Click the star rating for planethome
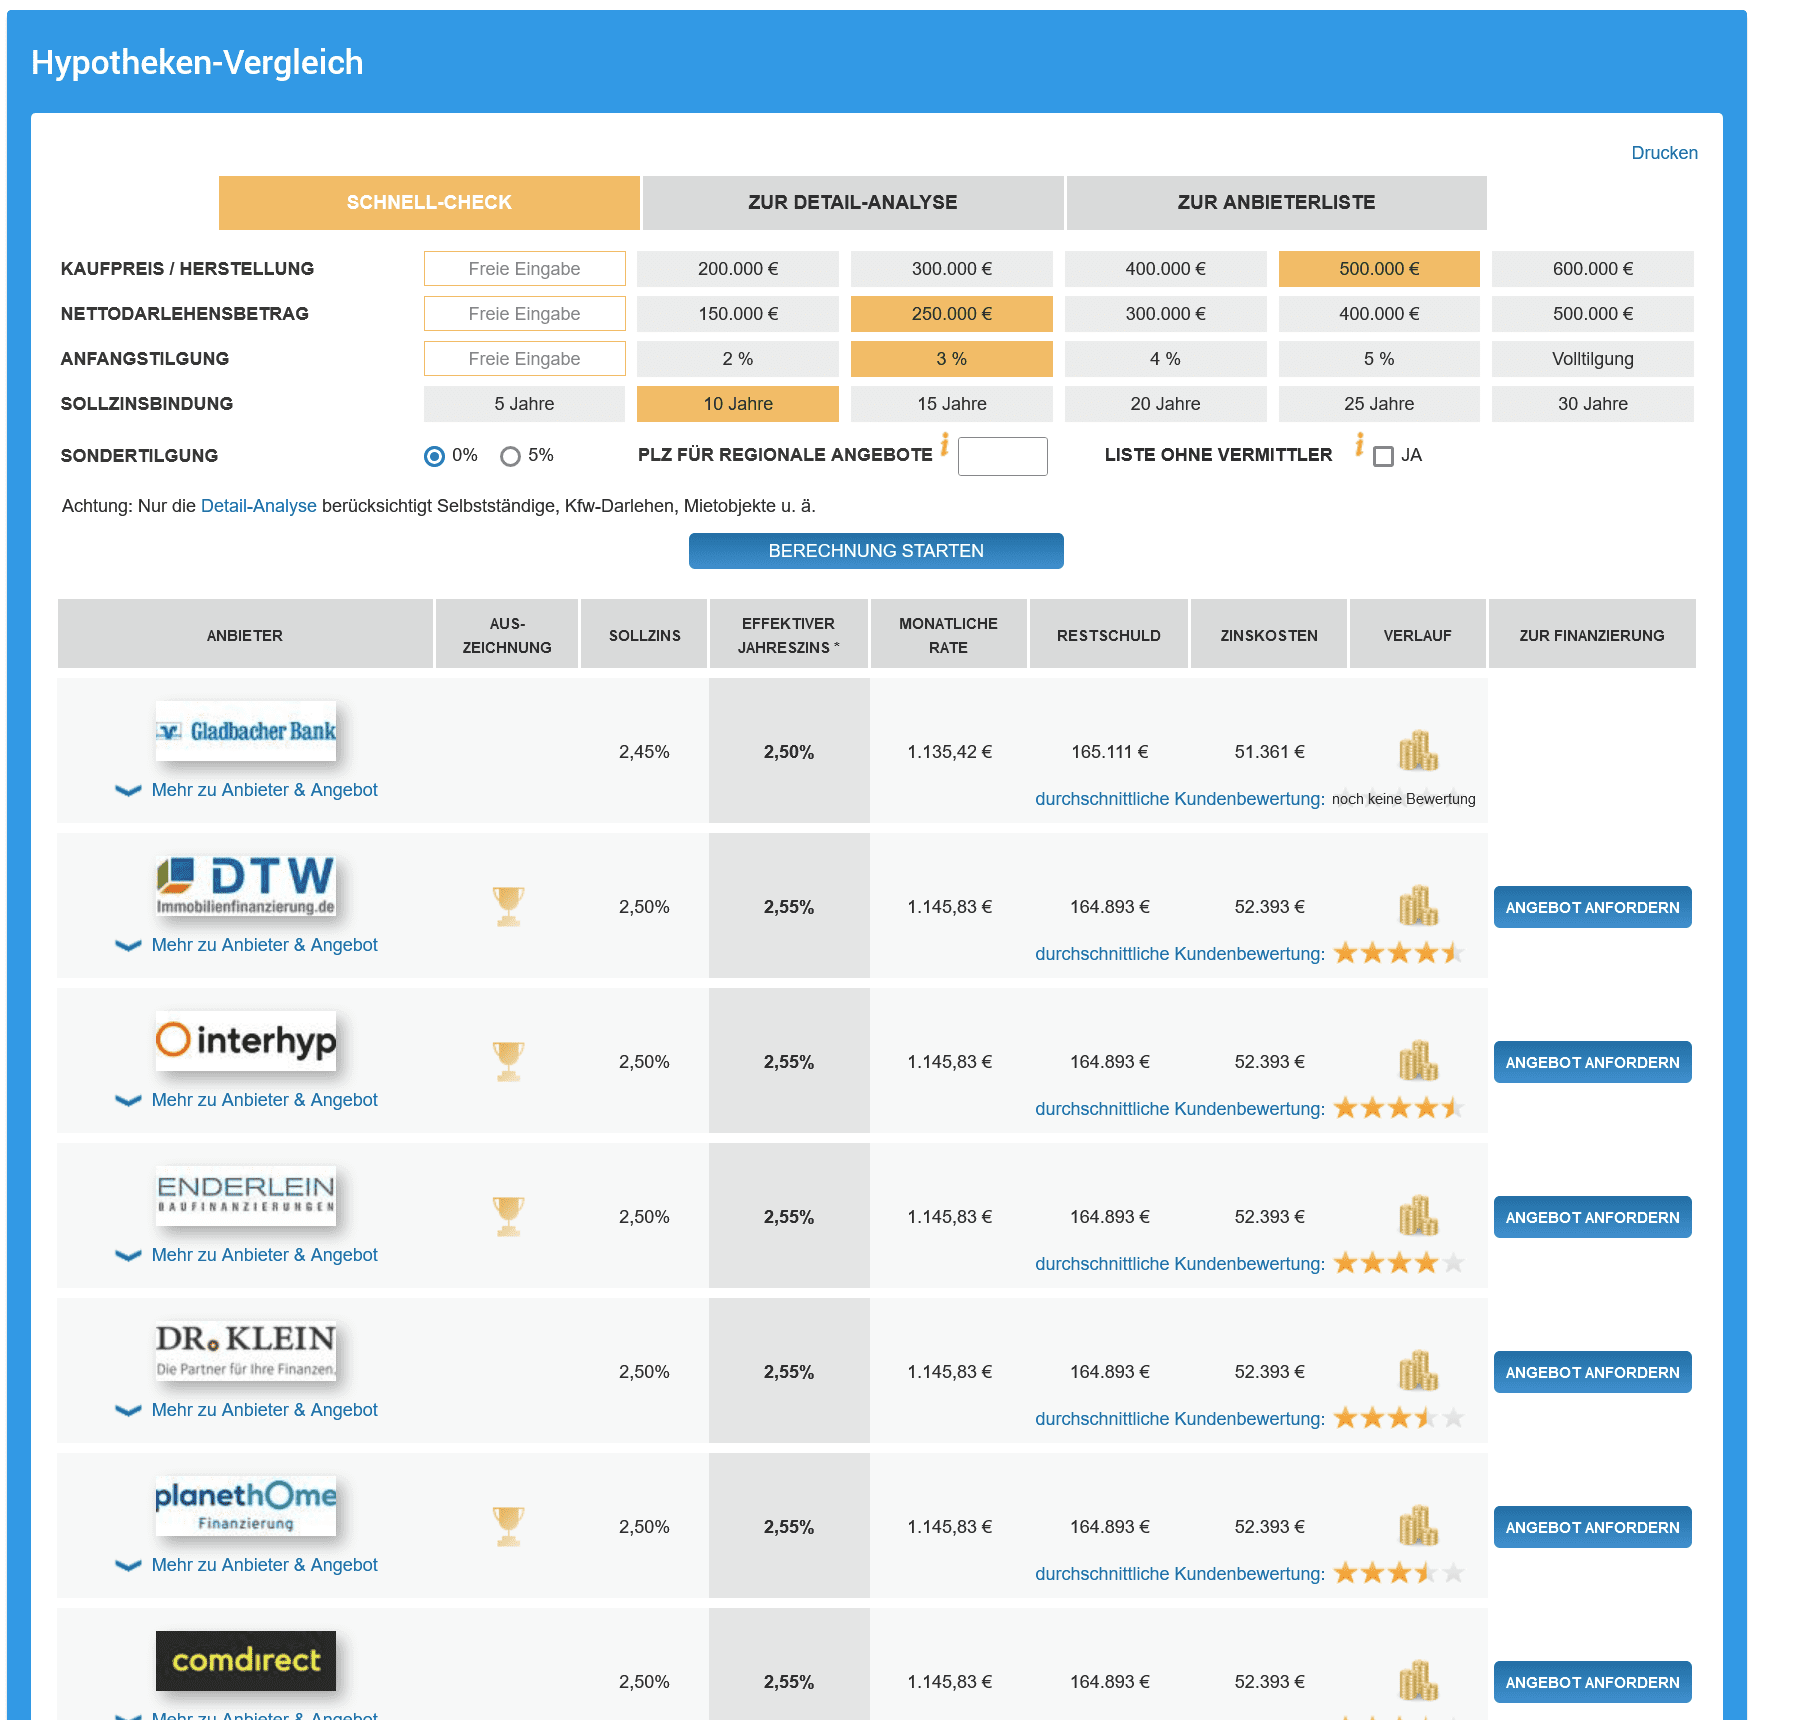Screen dimensions: 1801x1720 click(x=1399, y=1573)
